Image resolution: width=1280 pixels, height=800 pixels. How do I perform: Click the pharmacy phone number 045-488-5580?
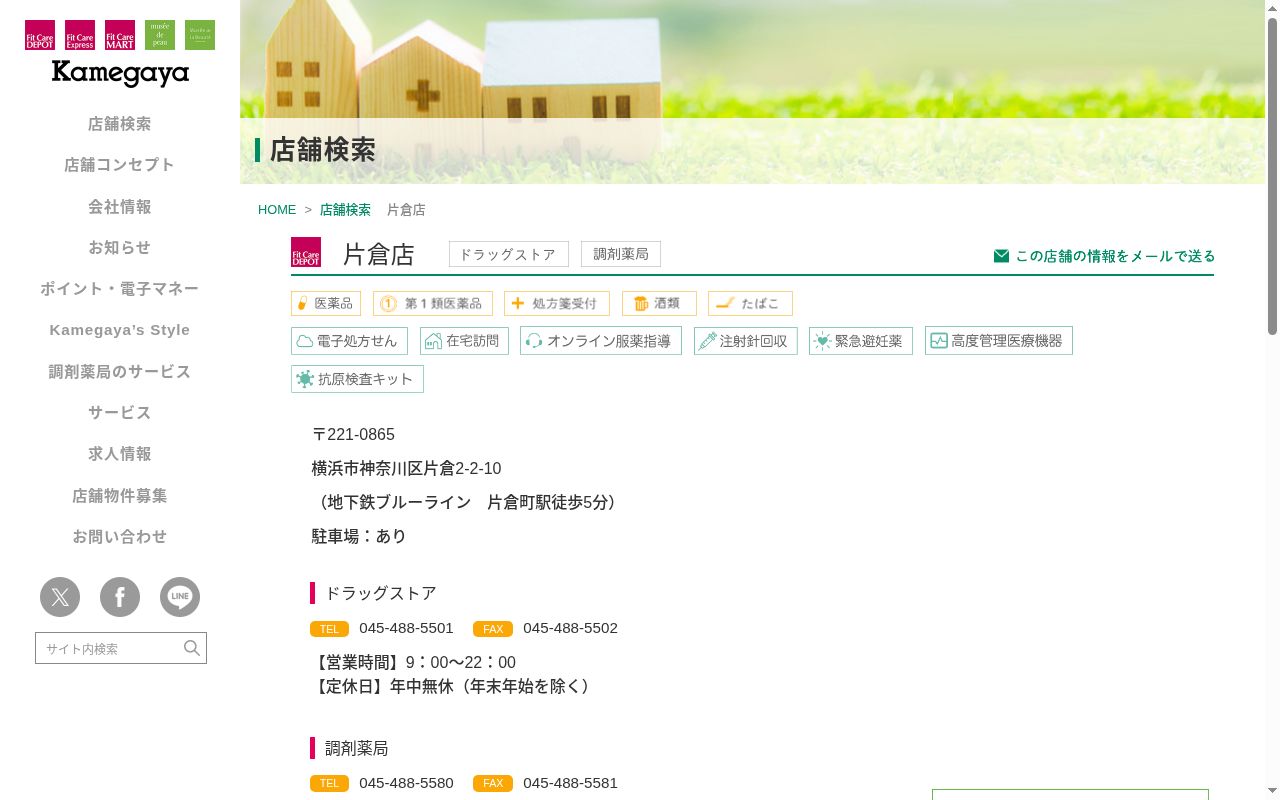[406, 783]
